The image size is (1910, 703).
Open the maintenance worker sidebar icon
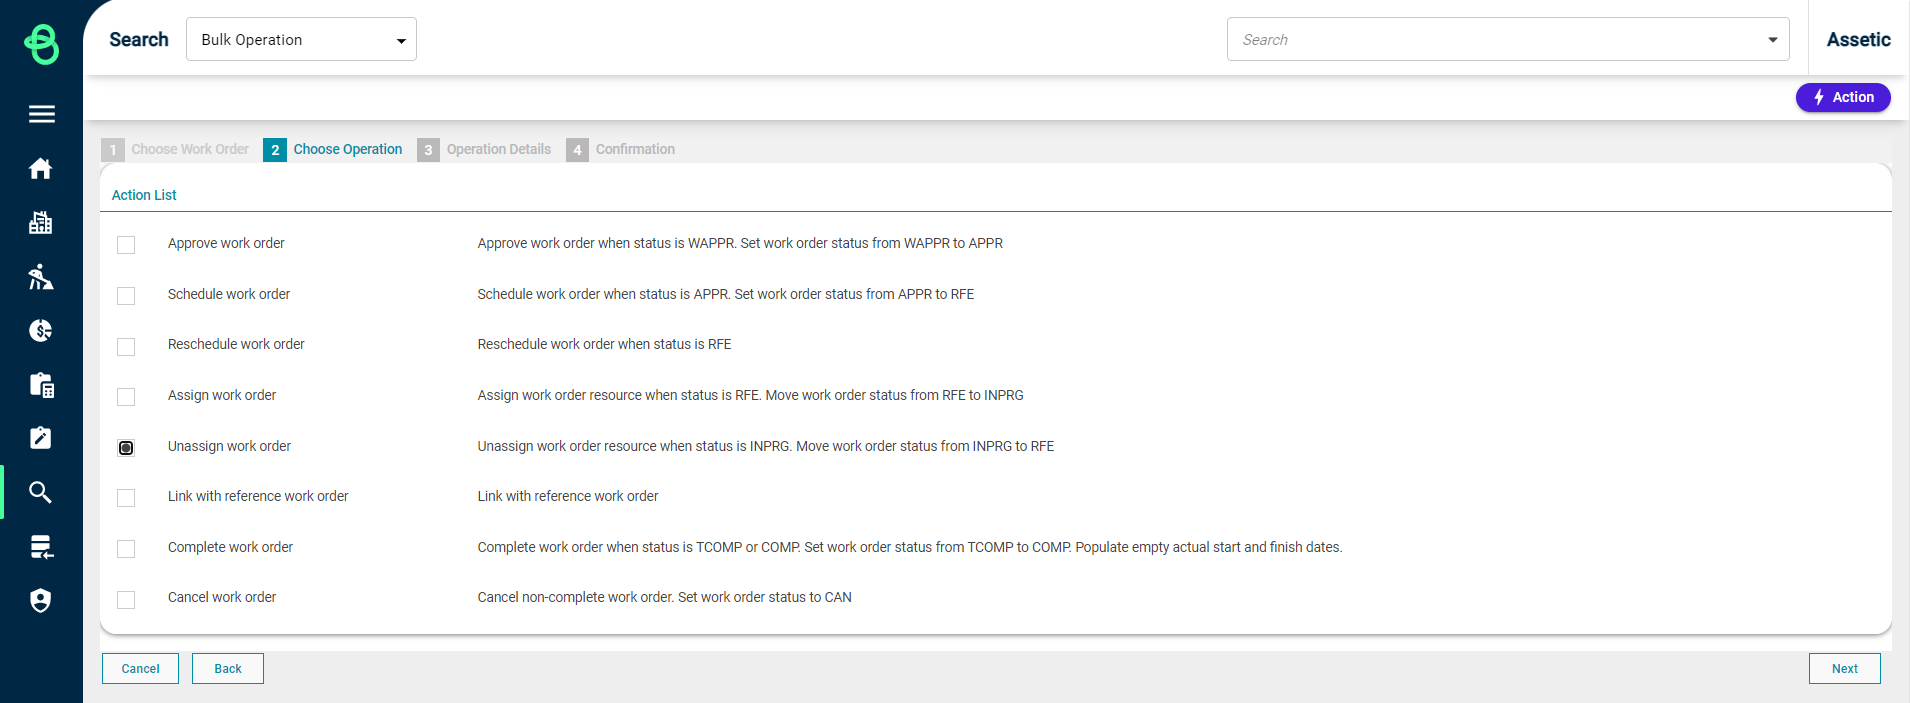click(x=41, y=277)
